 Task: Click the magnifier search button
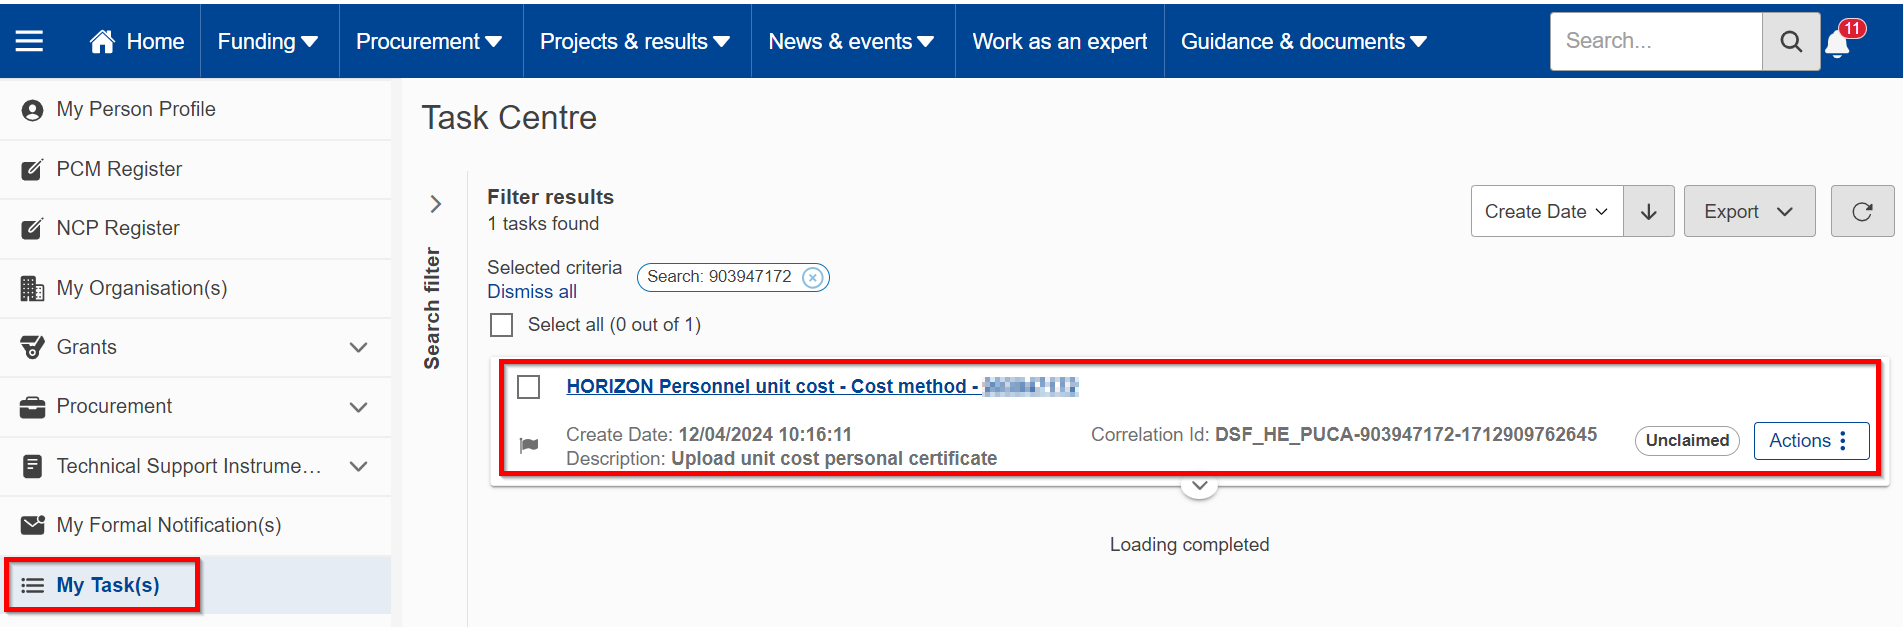(x=1790, y=42)
